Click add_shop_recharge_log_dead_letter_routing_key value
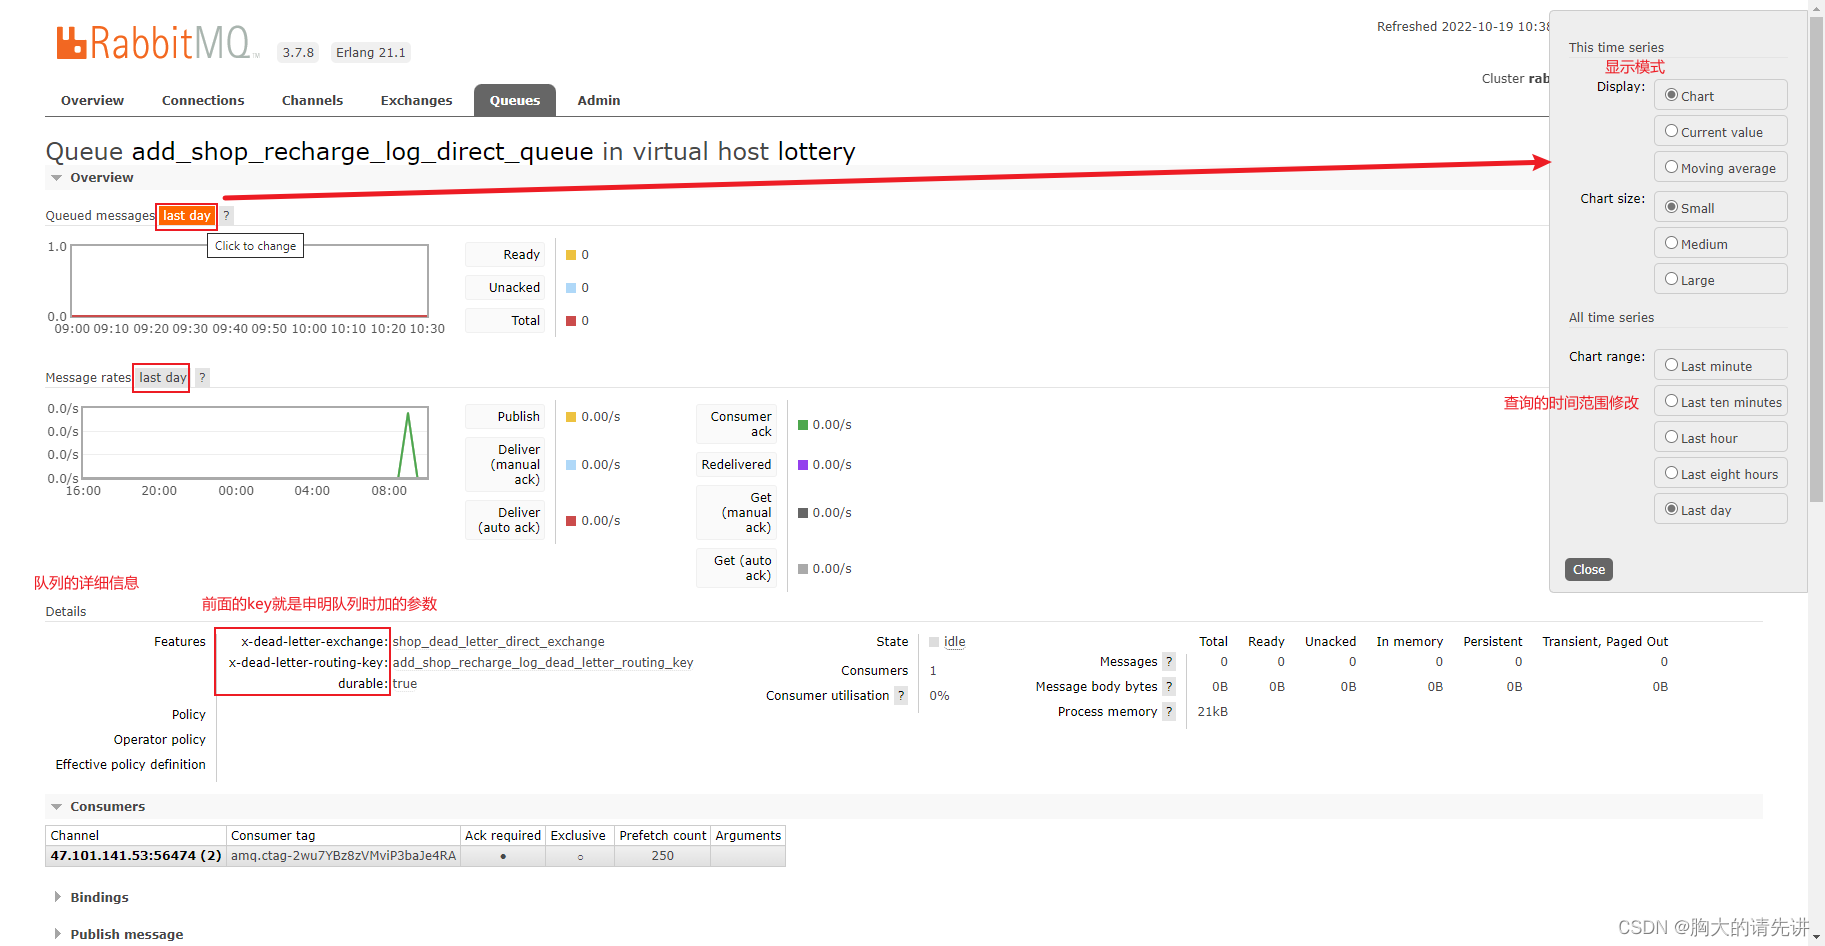 click(x=543, y=663)
